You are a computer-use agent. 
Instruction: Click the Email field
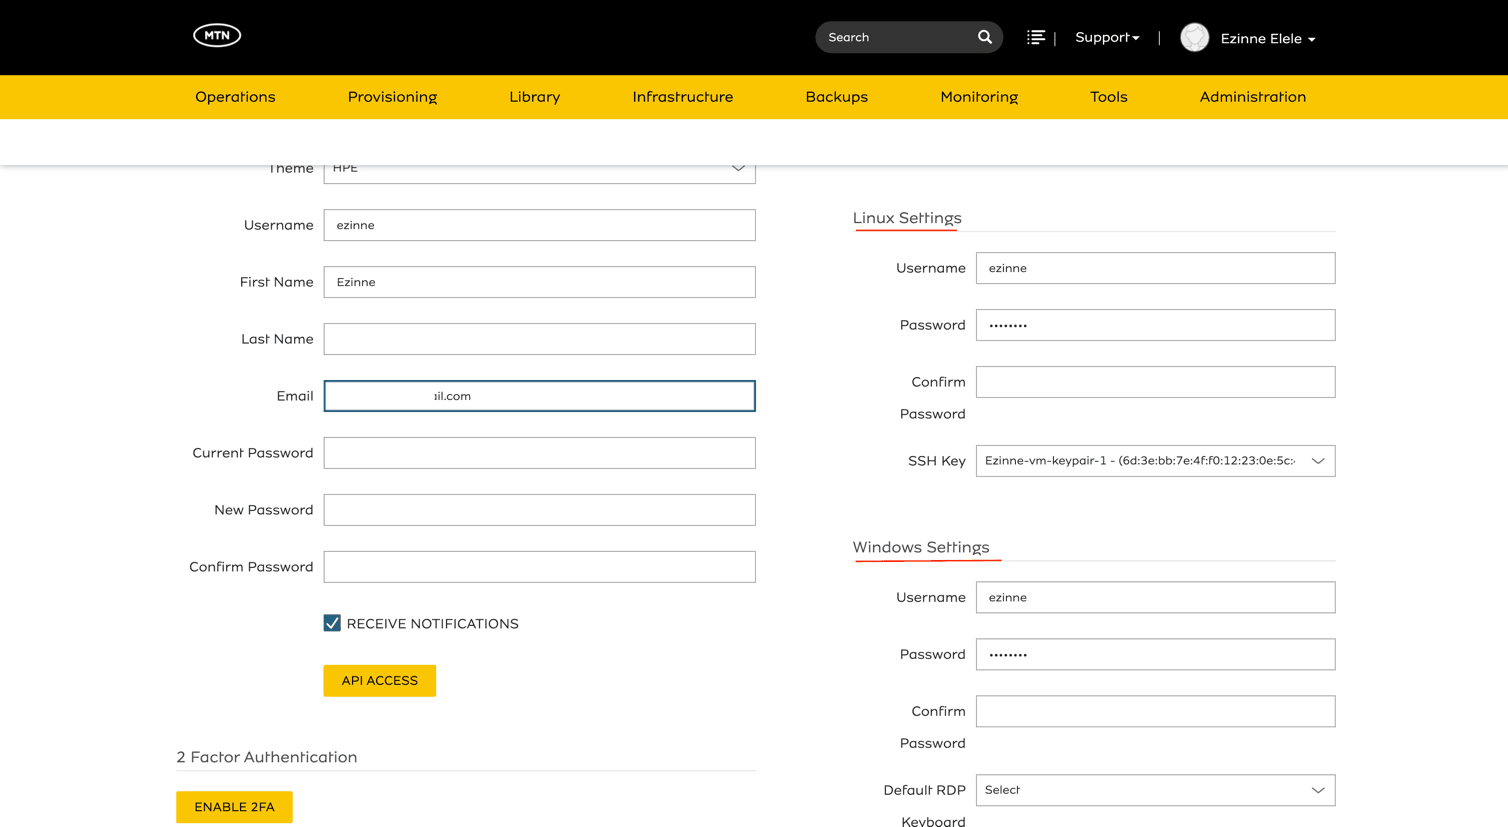pyautogui.click(x=539, y=396)
